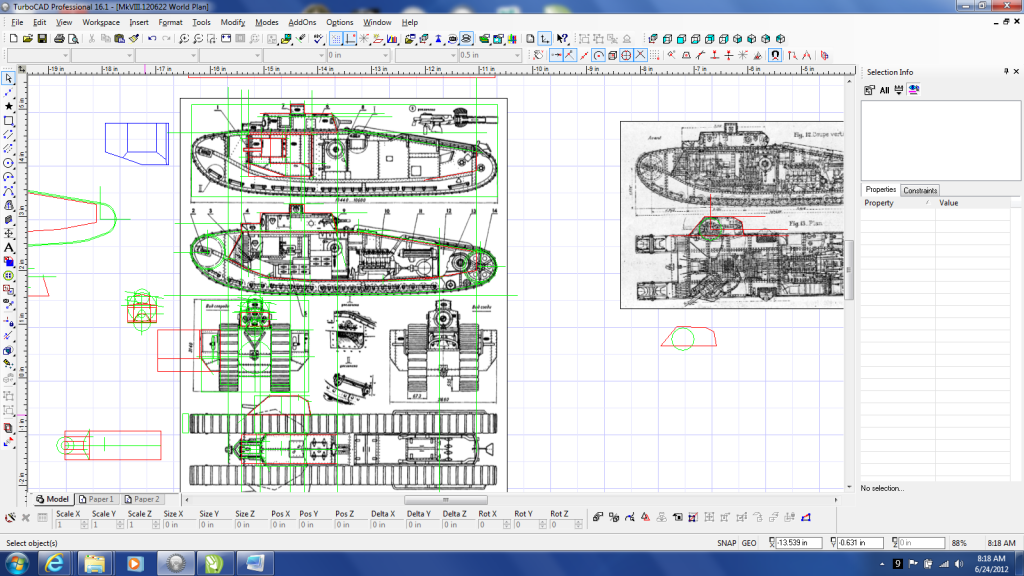1024x576 pixels.
Task: Toggle the GEO indicator in status bar
Action: click(748, 543)
